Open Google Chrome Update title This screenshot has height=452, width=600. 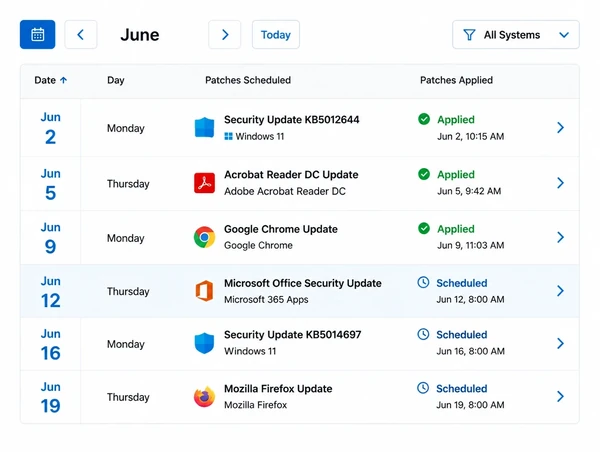281,229
